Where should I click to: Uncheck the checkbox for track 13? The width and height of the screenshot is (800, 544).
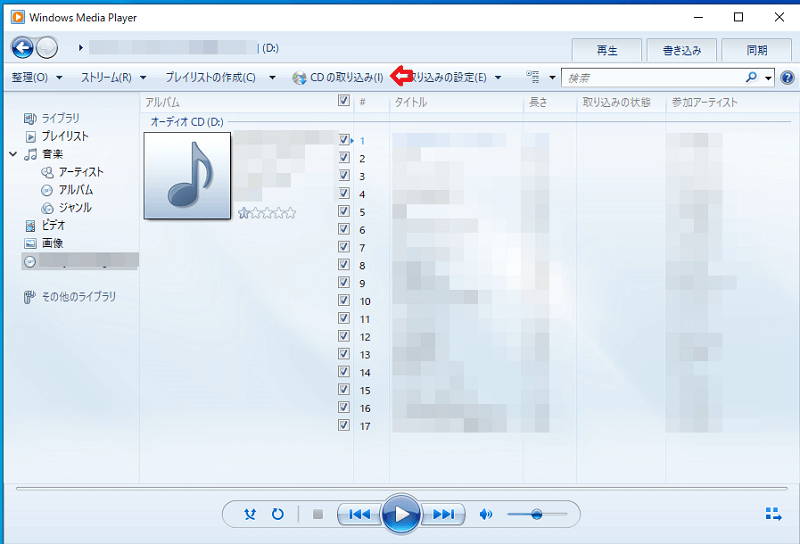point(344,354)
